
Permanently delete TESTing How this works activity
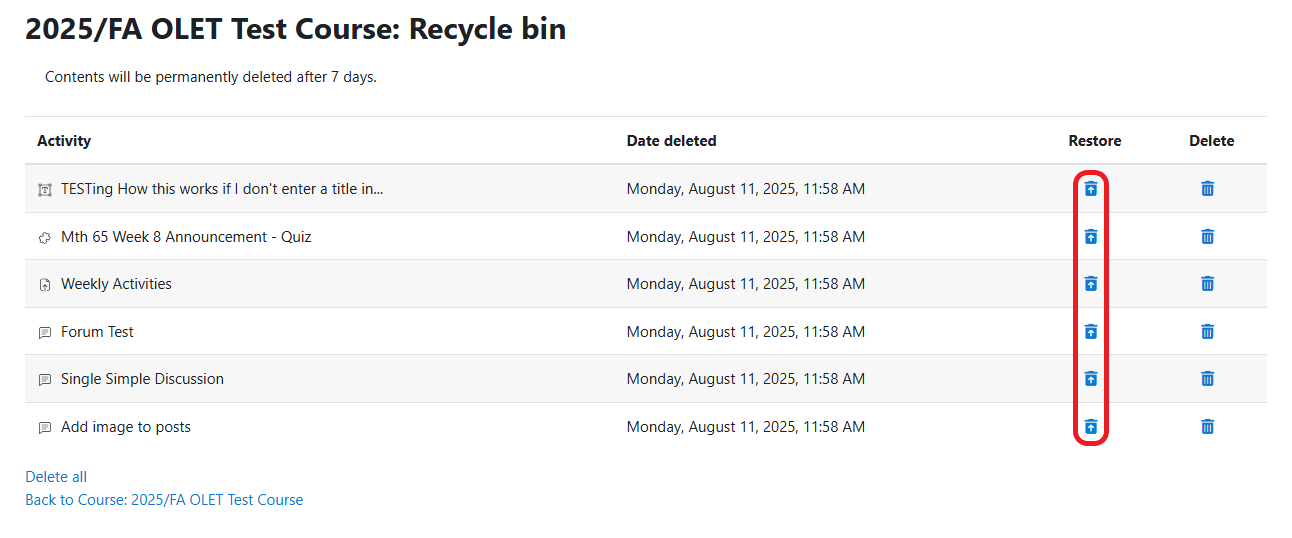point(1207,188)
